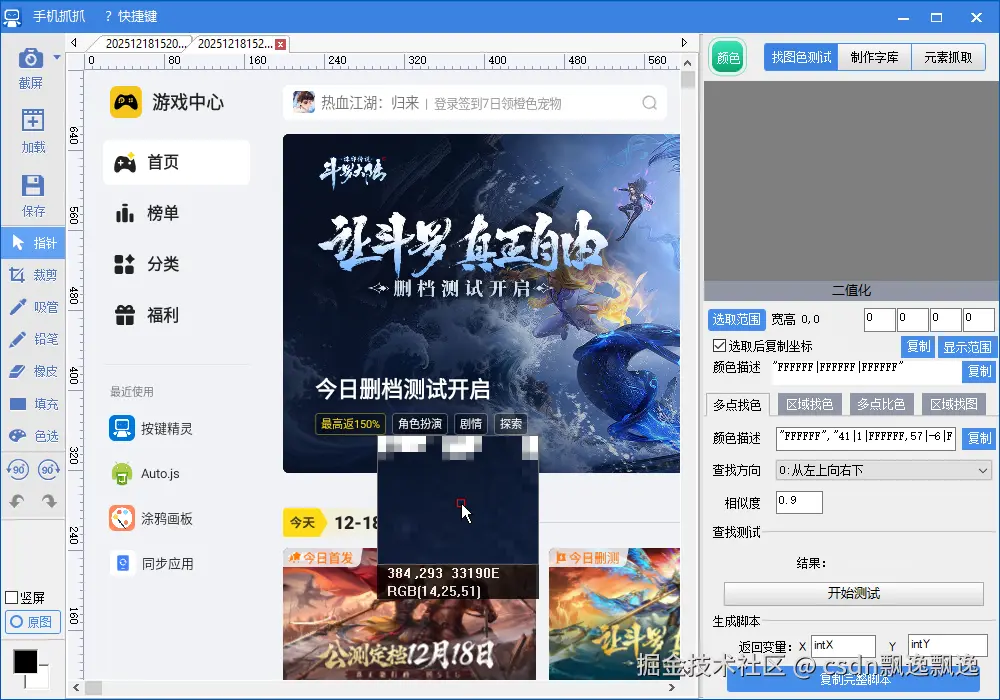The width and height of the screenshot is (1000, 700).
Task: Click the first range coordinate input box
Action: tap(879, 319)
